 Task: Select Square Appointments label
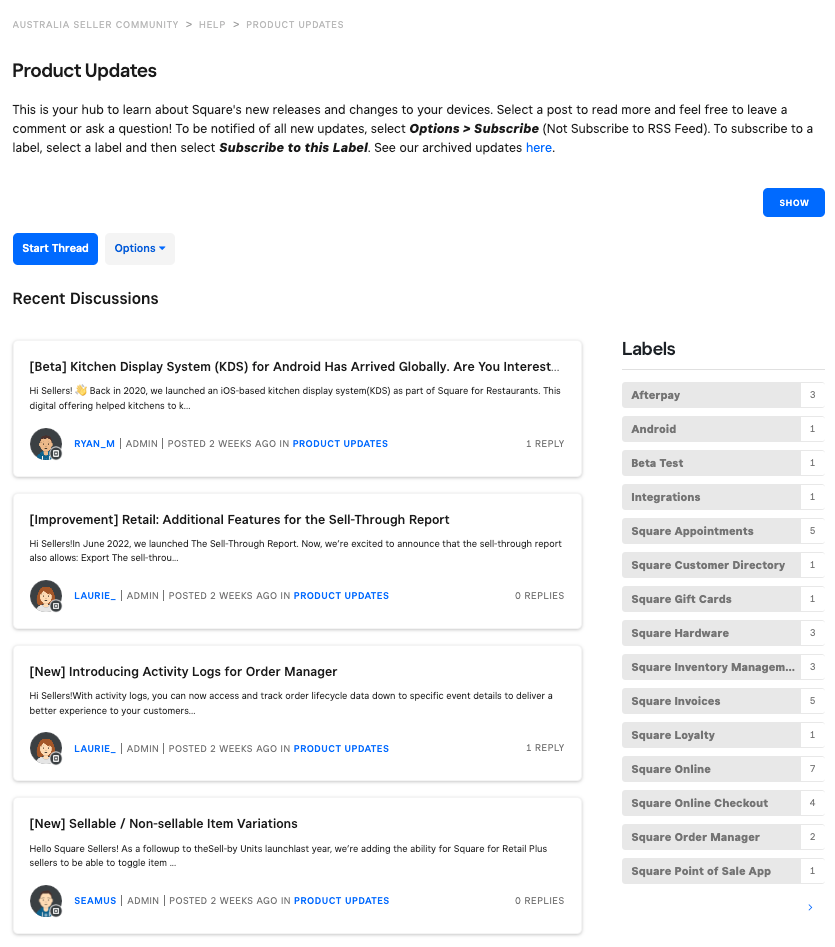692,531
